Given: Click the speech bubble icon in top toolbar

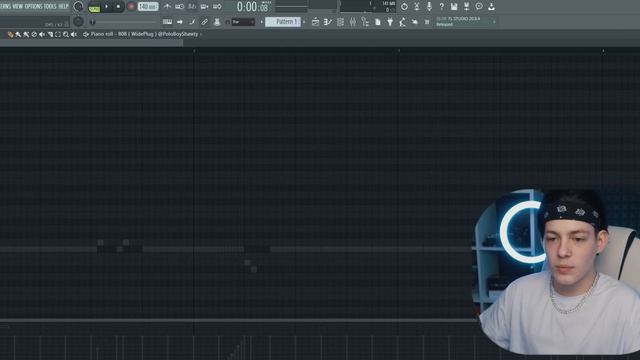Looking at the screenshot, I should (479, 6).
